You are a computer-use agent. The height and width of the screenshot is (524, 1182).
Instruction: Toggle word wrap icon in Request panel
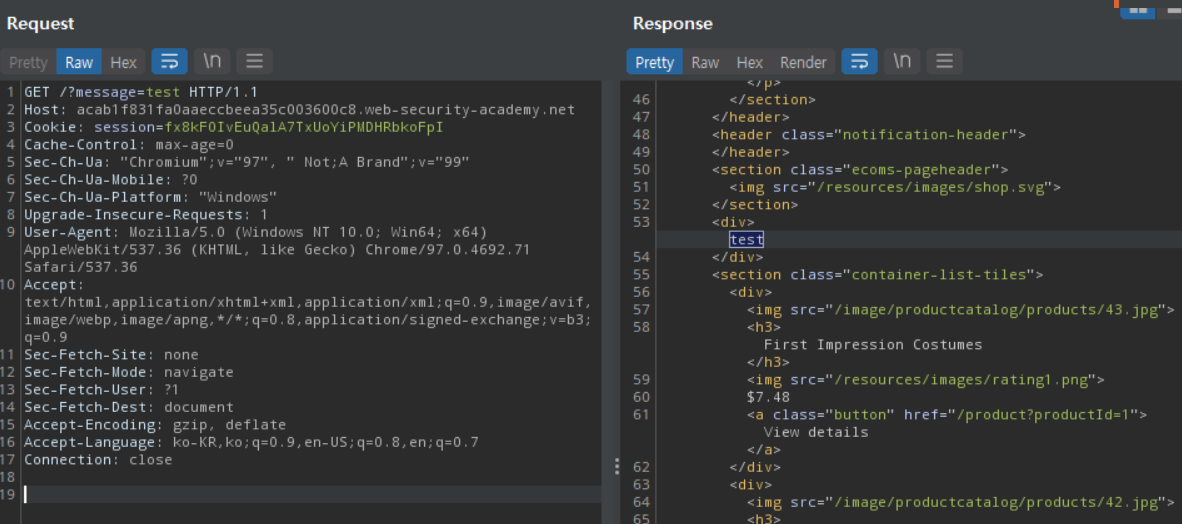tap(169, 62)
